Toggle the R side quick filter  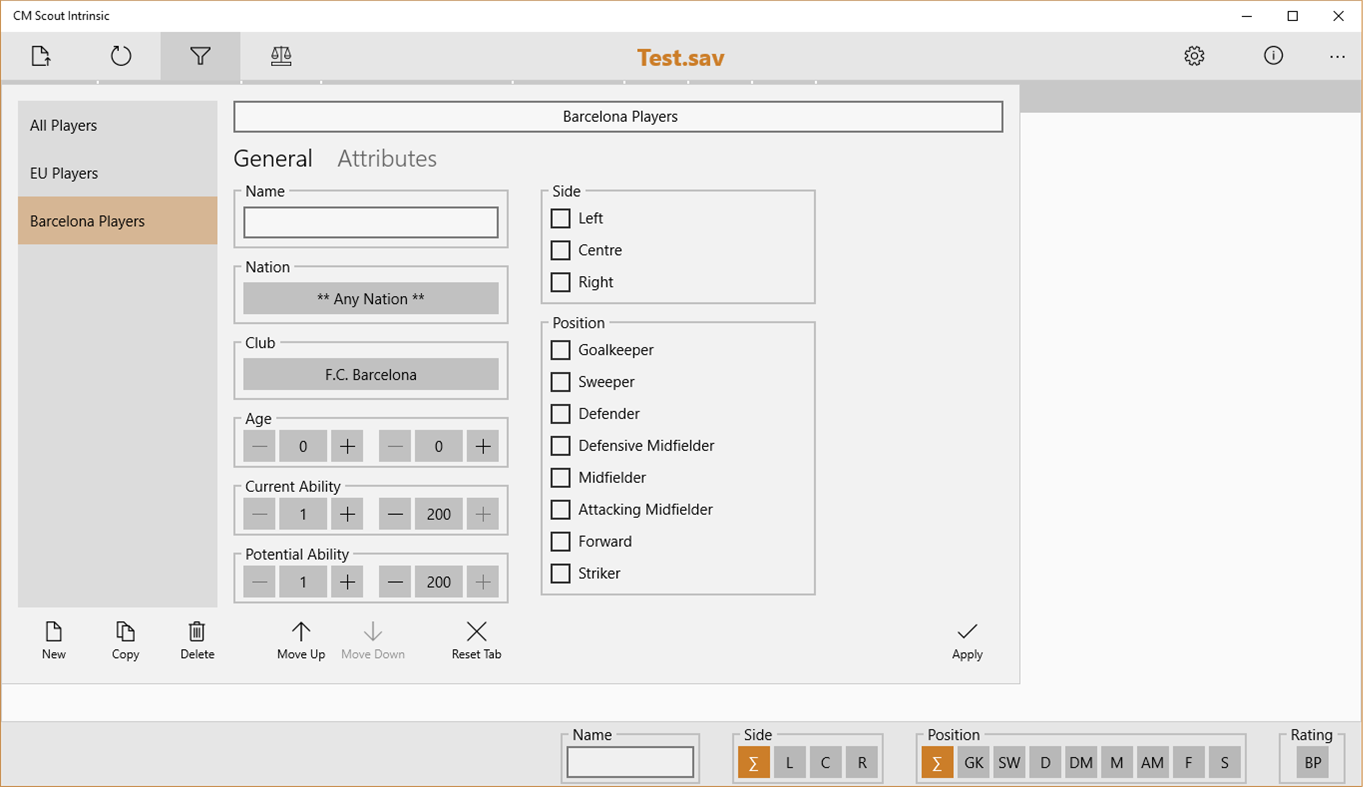(862, 763)
